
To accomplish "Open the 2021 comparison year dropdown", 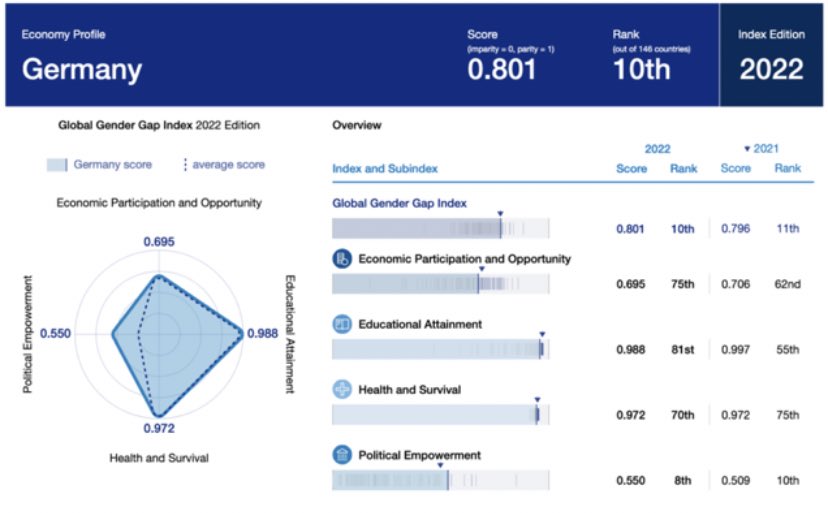I will pyautogui.click(x=761, y=148).
